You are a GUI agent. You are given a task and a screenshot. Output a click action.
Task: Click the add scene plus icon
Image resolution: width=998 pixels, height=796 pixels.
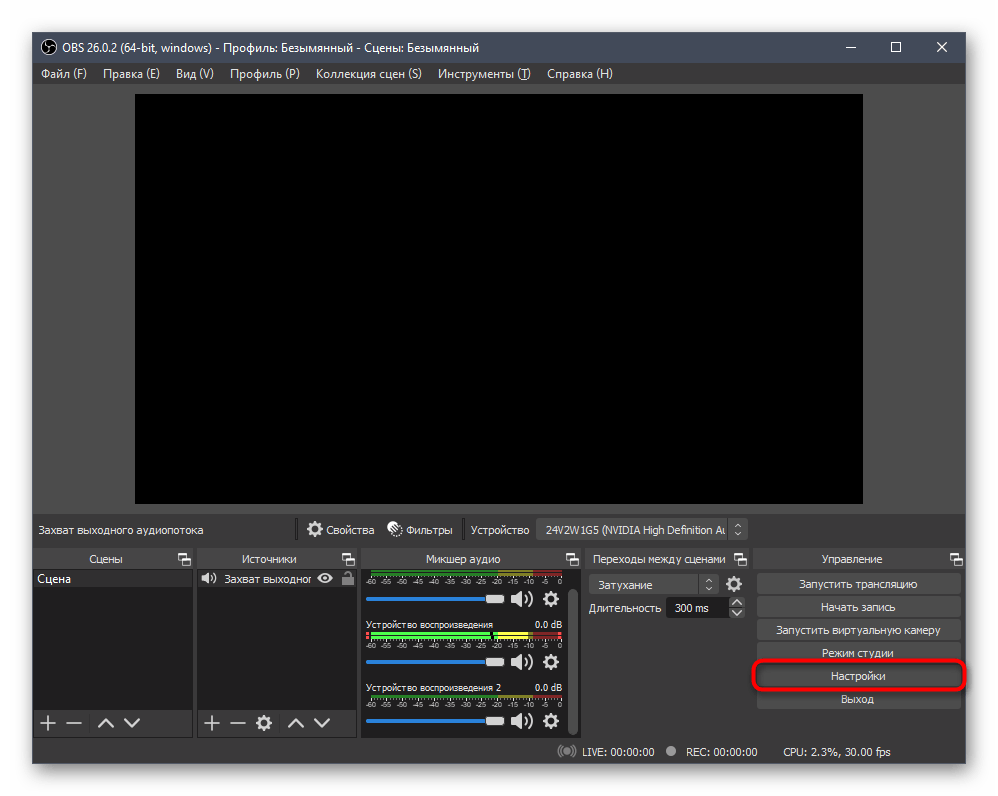pyautogui.click(x=47, y=722)
